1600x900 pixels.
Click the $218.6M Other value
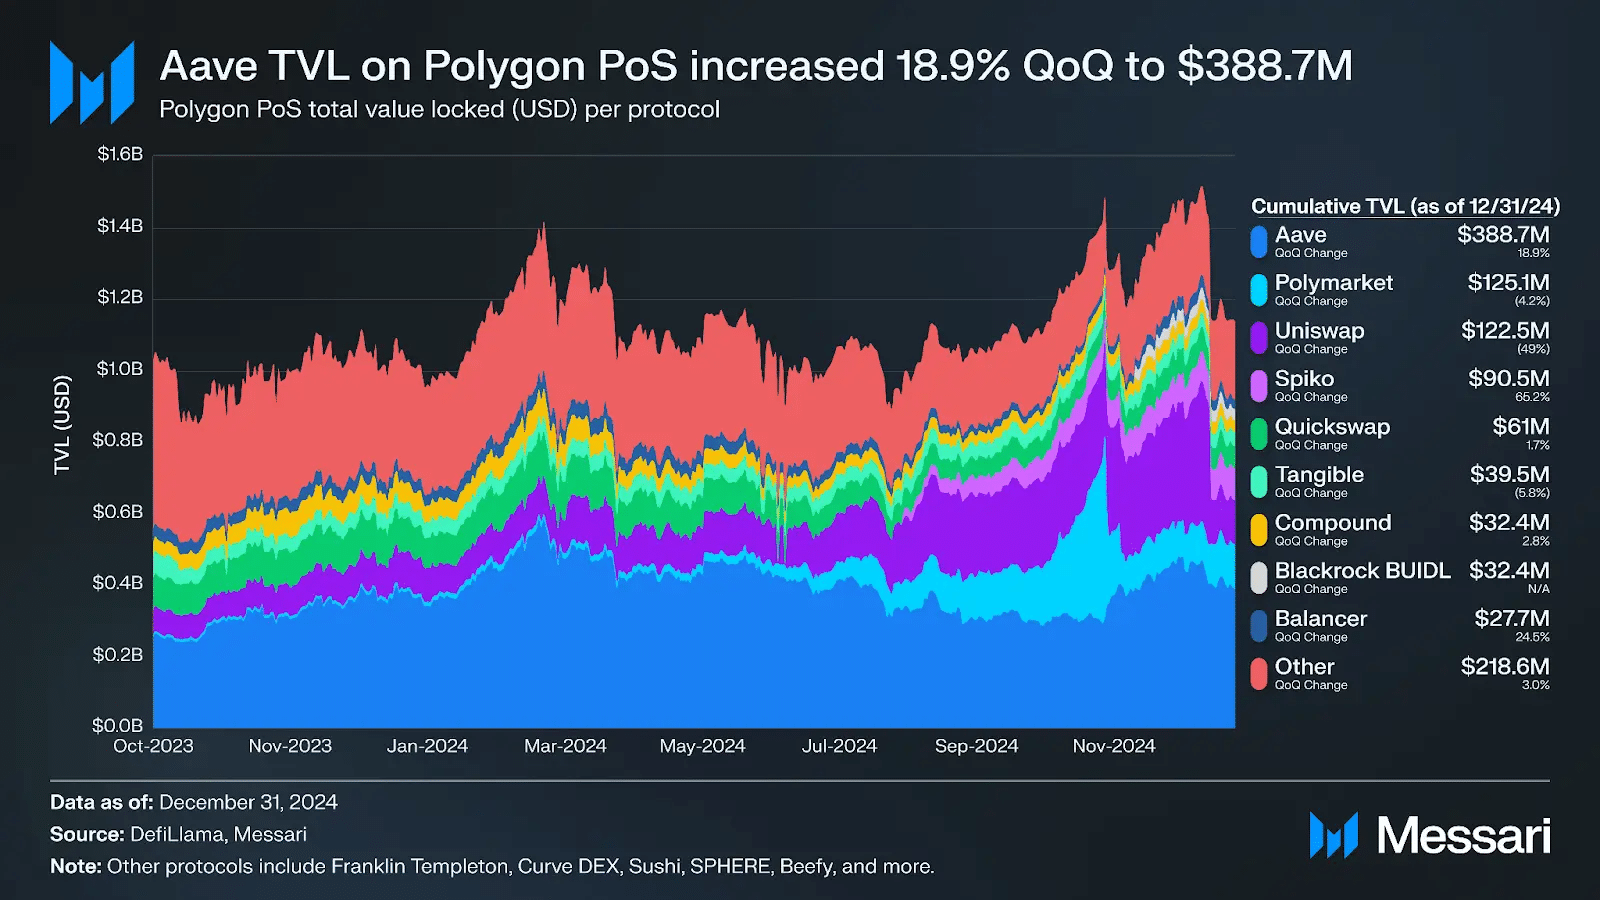(x=1505, y=667)
